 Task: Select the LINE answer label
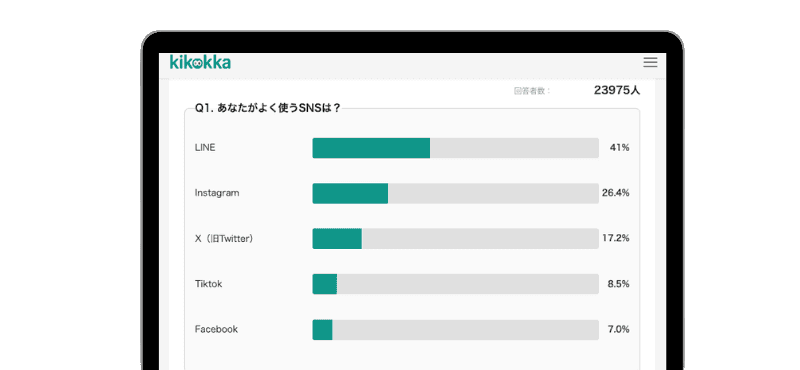tap(205, 147)
